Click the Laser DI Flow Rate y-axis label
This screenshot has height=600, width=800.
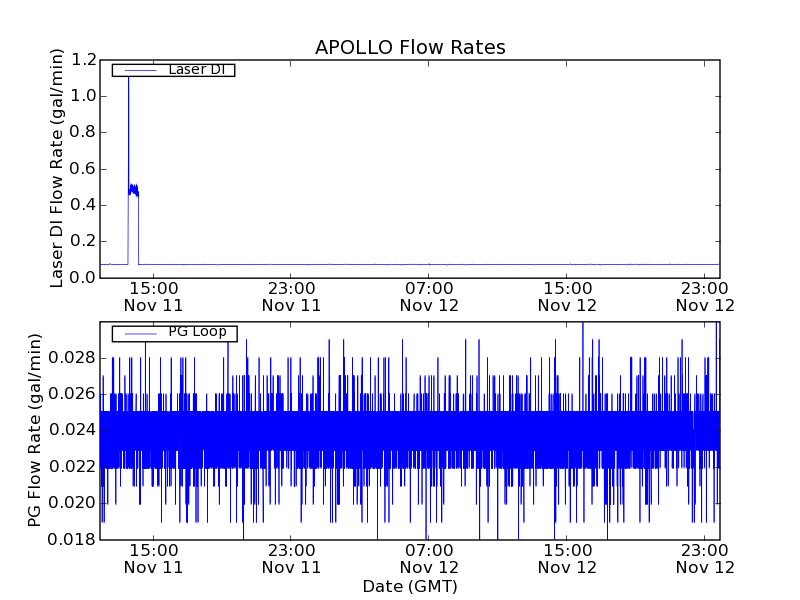(x=57, y=168)
